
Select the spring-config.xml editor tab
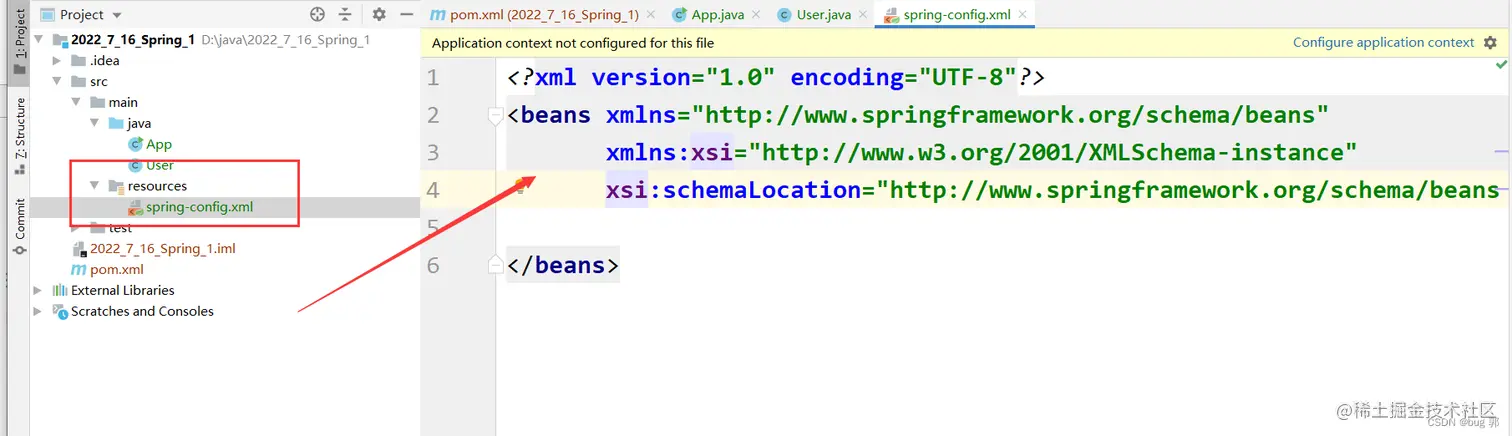[x=956, y=14]
